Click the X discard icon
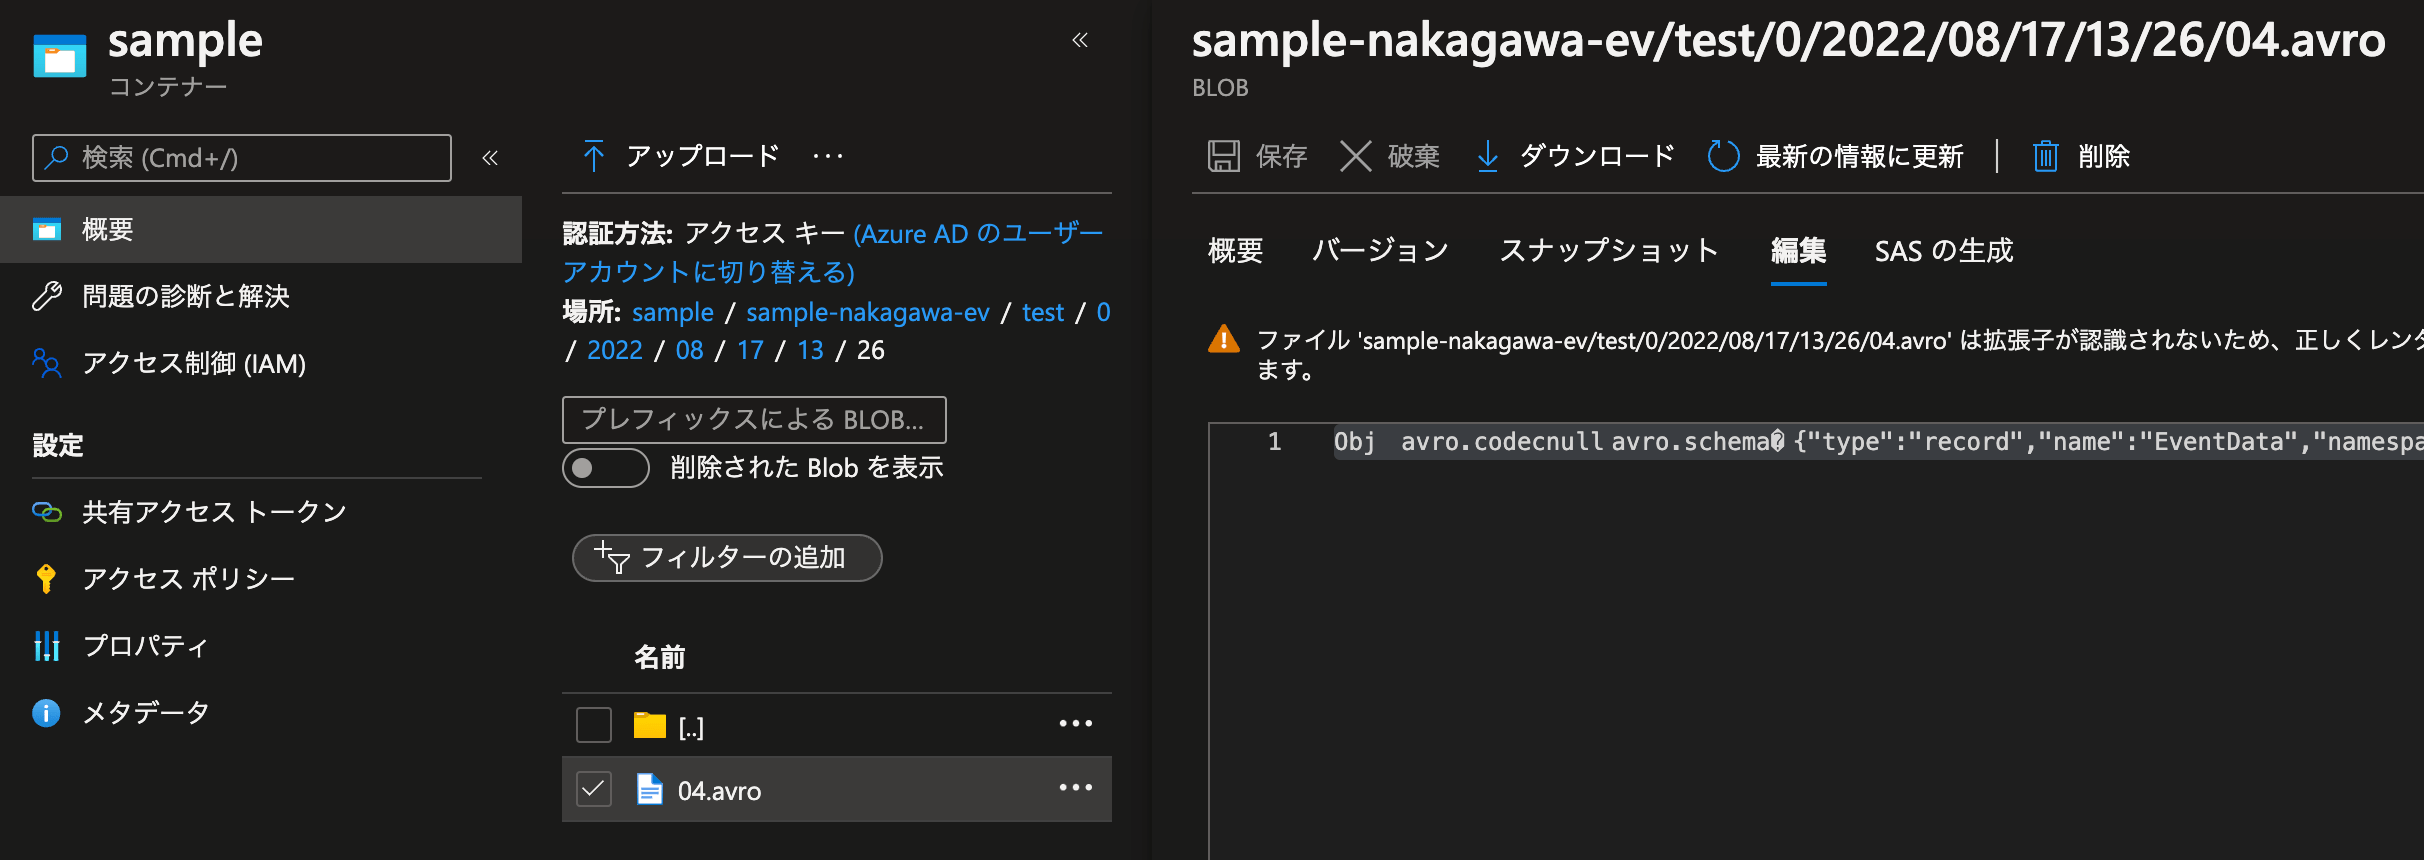 coord(1356,156)
